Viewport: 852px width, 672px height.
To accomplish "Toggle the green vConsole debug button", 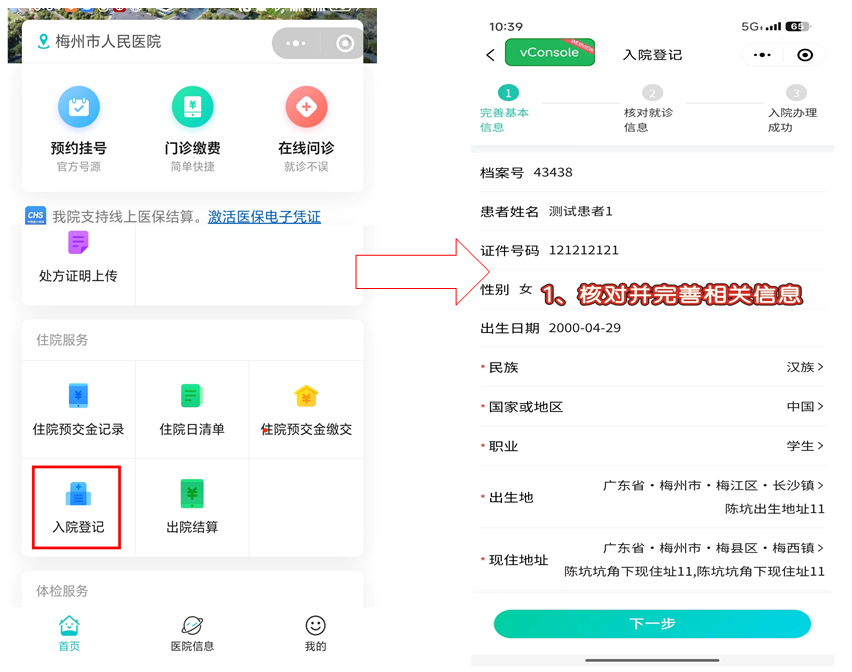I will [x=550, y=53].
